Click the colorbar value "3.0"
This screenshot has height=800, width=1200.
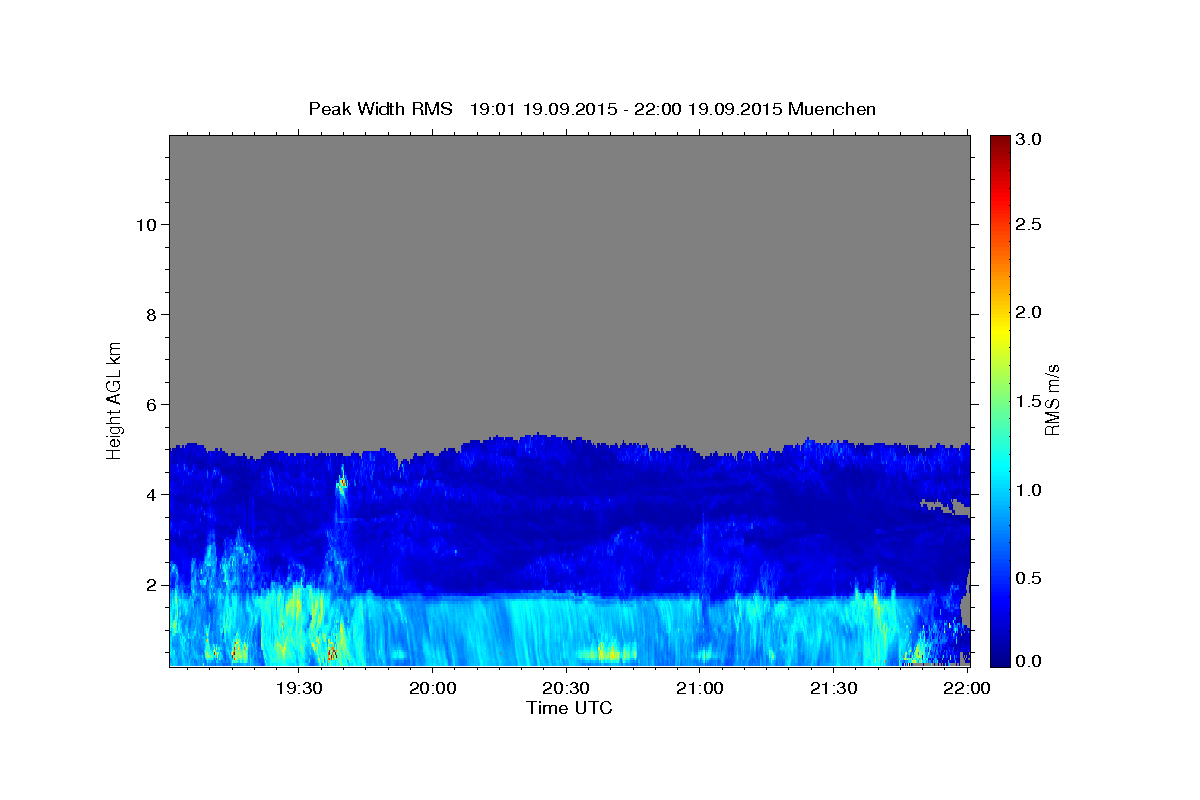pos(1028,139)
